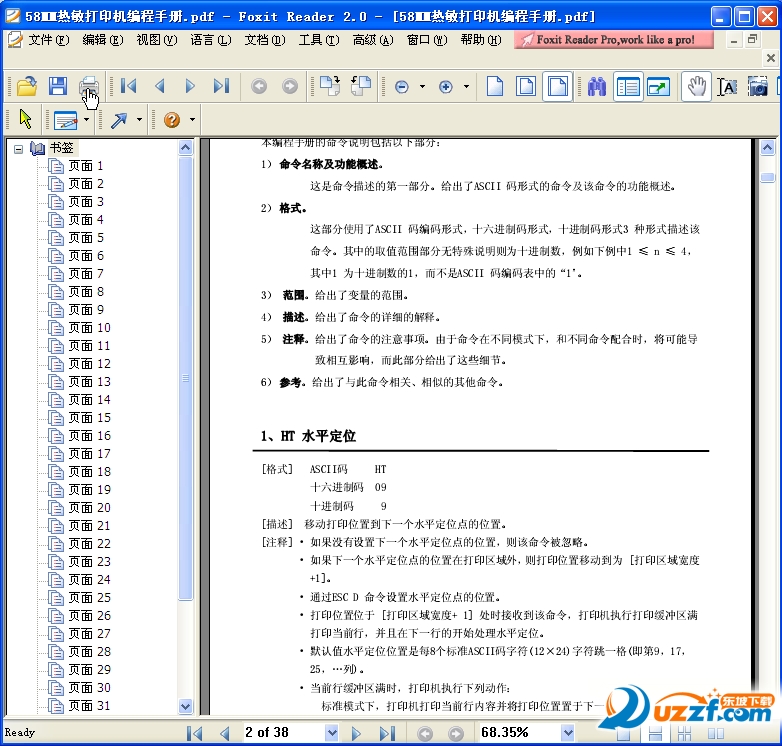Click page number field 2 of 38
This screenshot has height=746, width=782.
[283, 733]
